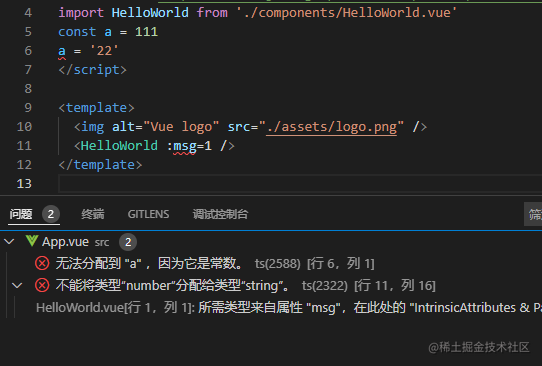Collapse the App.vue problems group
The image size is (542, 366).
9,242
